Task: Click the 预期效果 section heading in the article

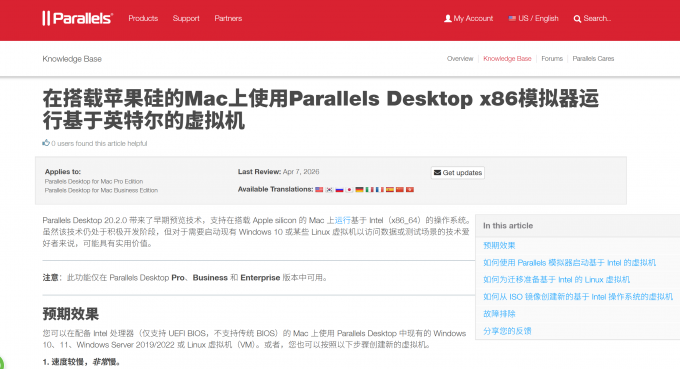Action: tap(71, 313)
